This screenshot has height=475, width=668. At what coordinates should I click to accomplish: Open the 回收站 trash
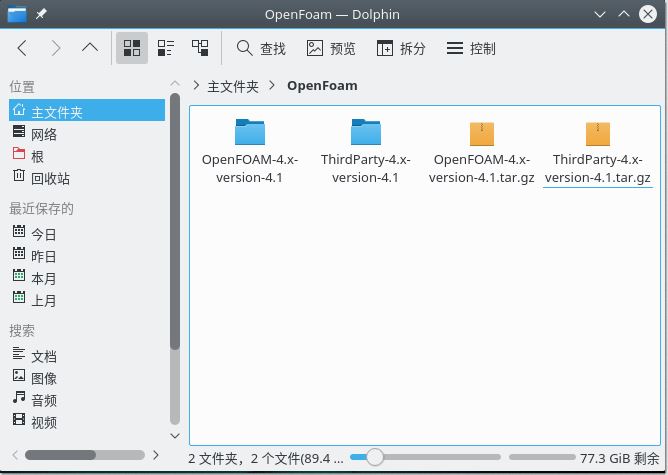(x=87, y=178)
